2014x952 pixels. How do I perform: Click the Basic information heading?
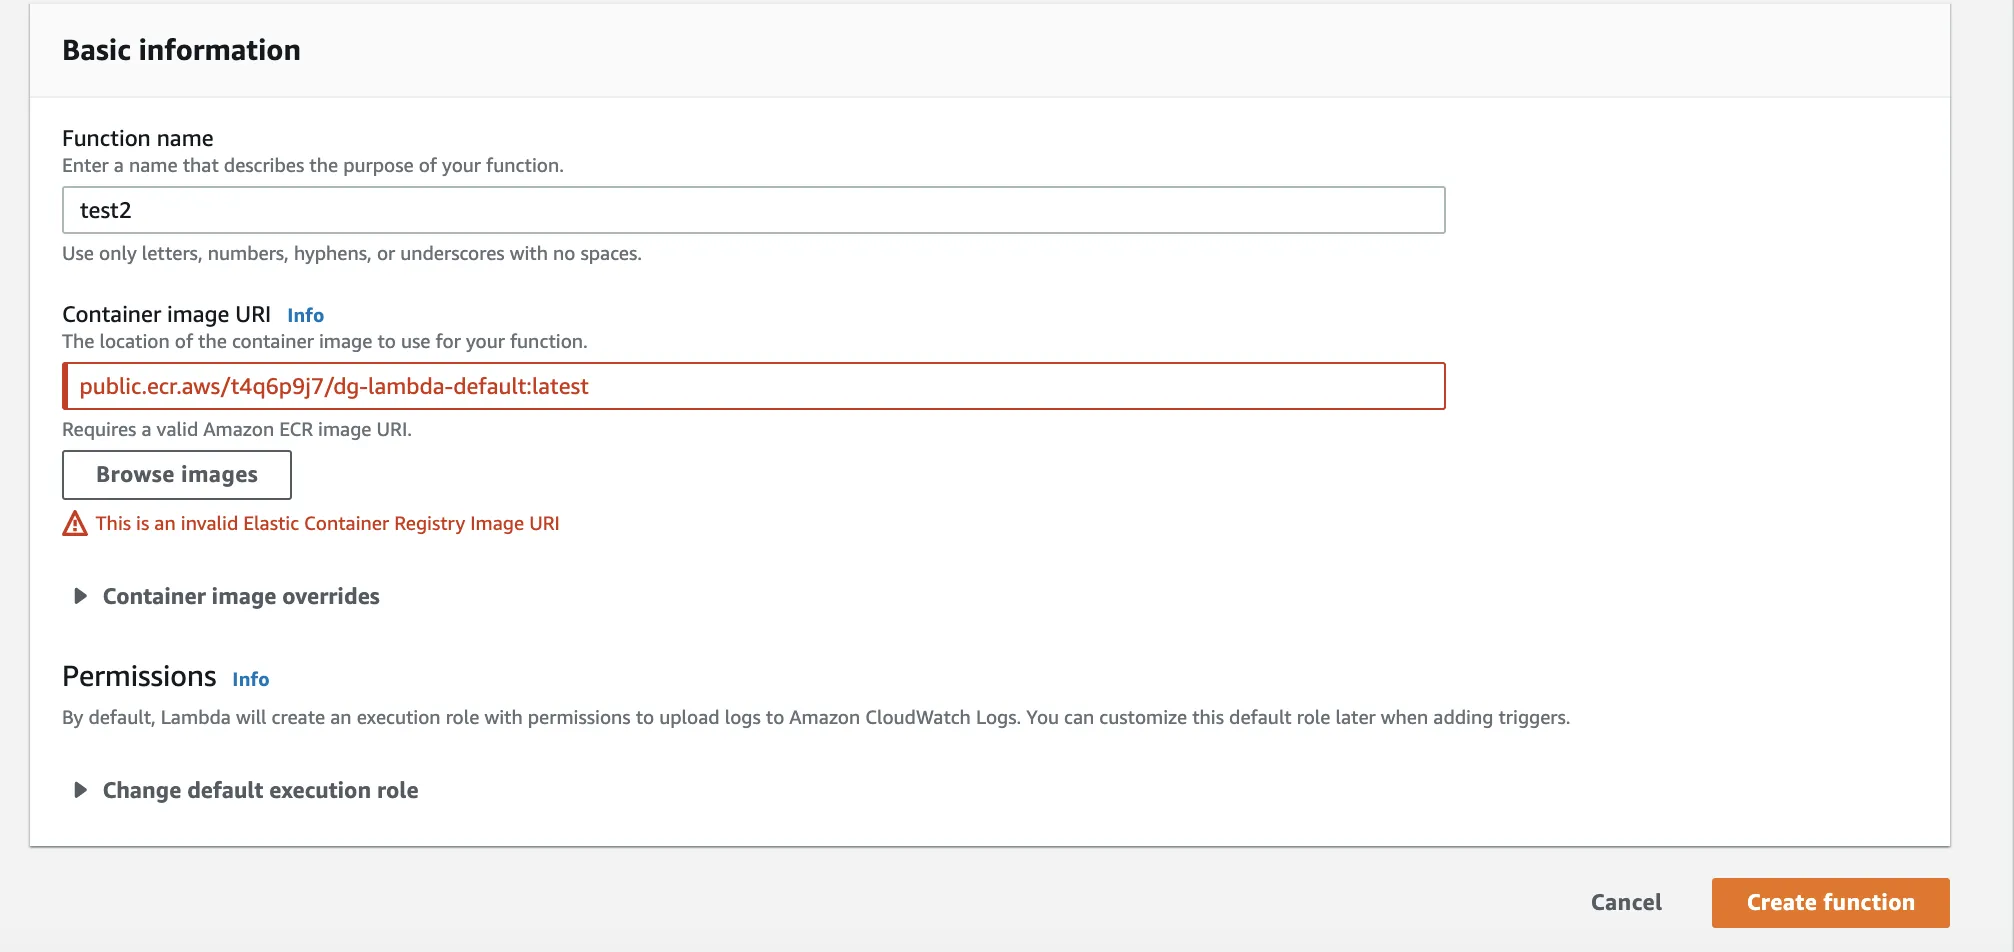[181, 50]
